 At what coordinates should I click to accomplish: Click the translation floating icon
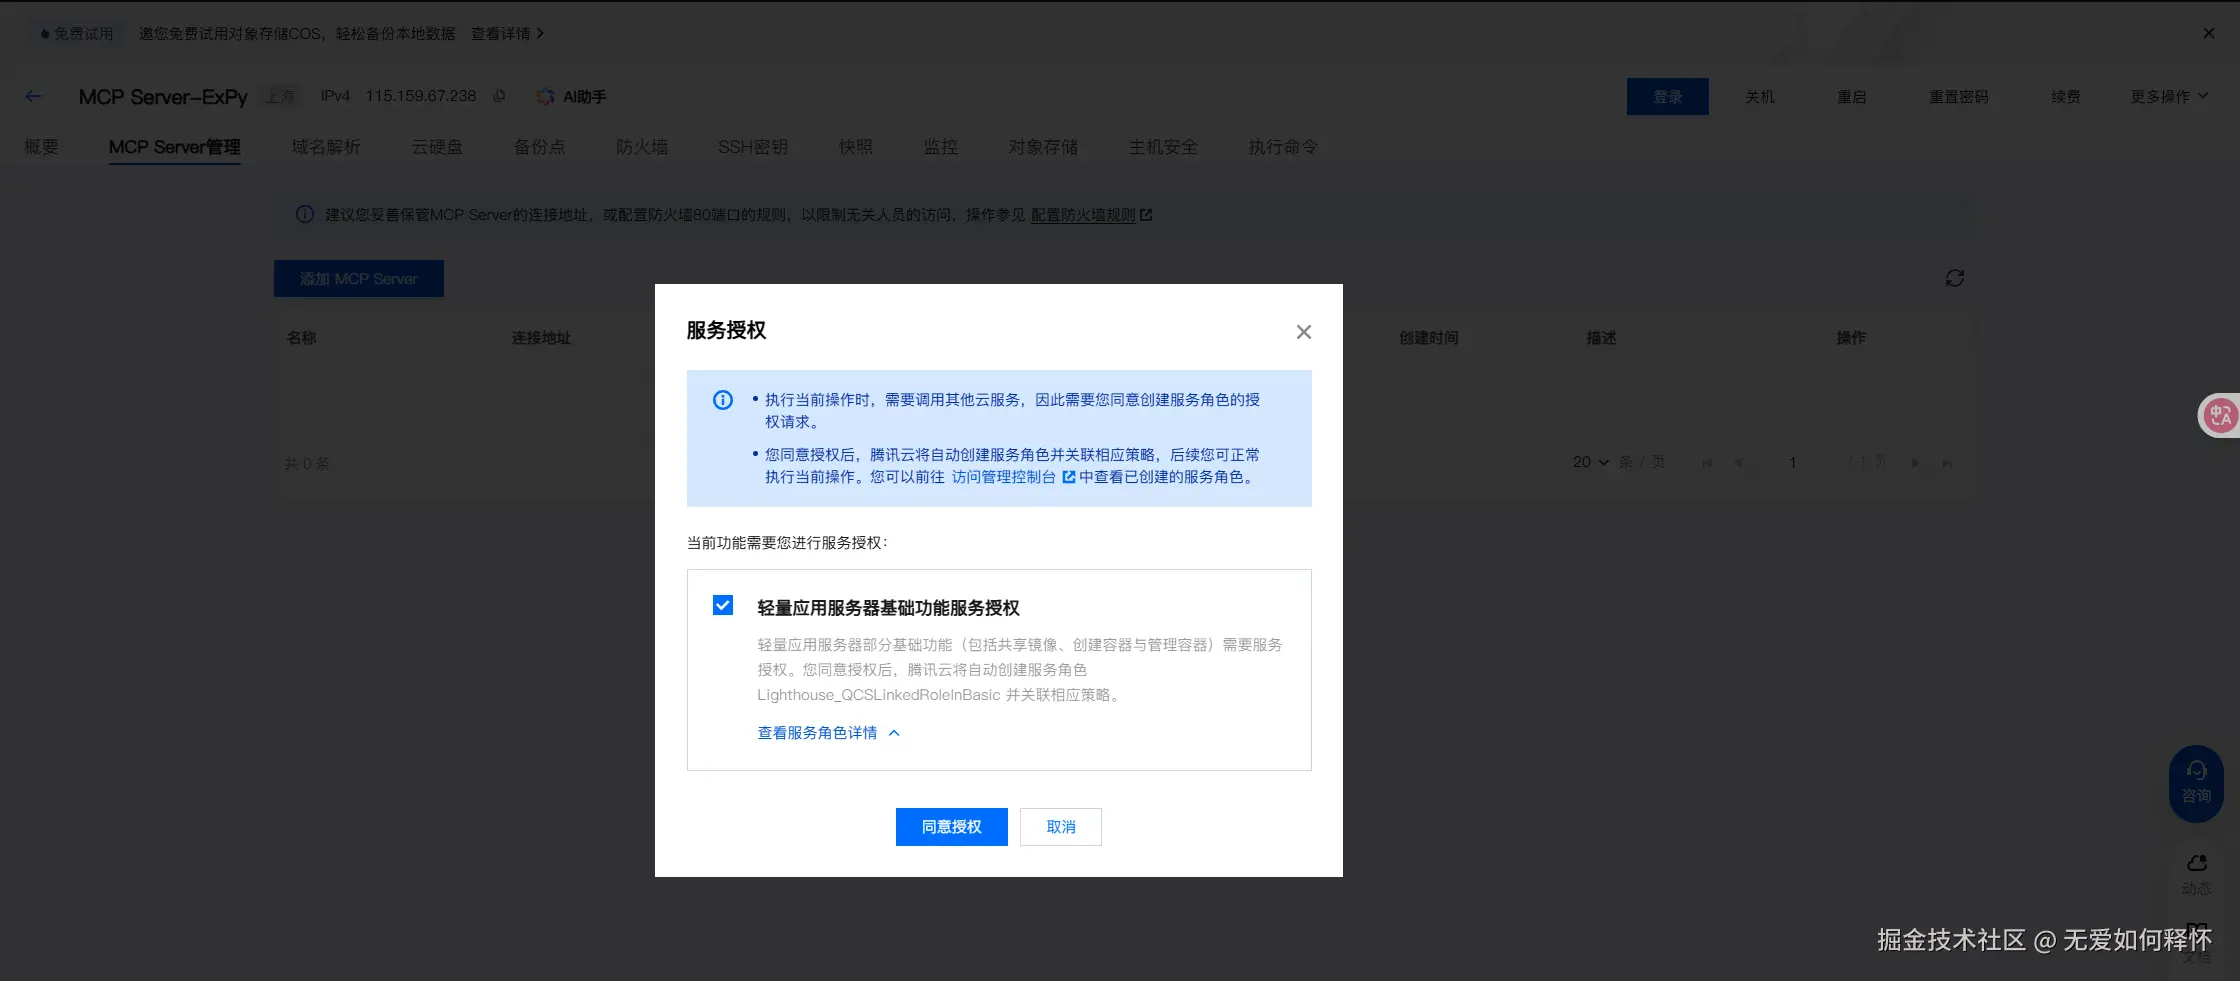point(2220,415)
